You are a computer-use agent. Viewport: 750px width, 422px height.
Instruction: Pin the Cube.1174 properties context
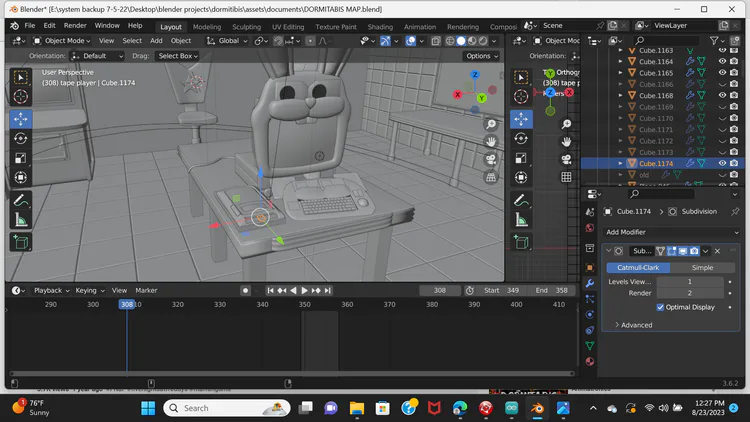click(735, 211)
